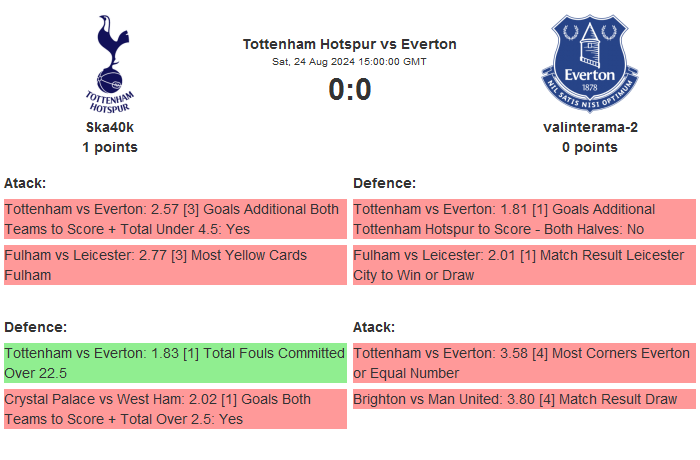Click the right Defence section heading
The height and width of the screenshot is (460, 700).
[384, 183]
